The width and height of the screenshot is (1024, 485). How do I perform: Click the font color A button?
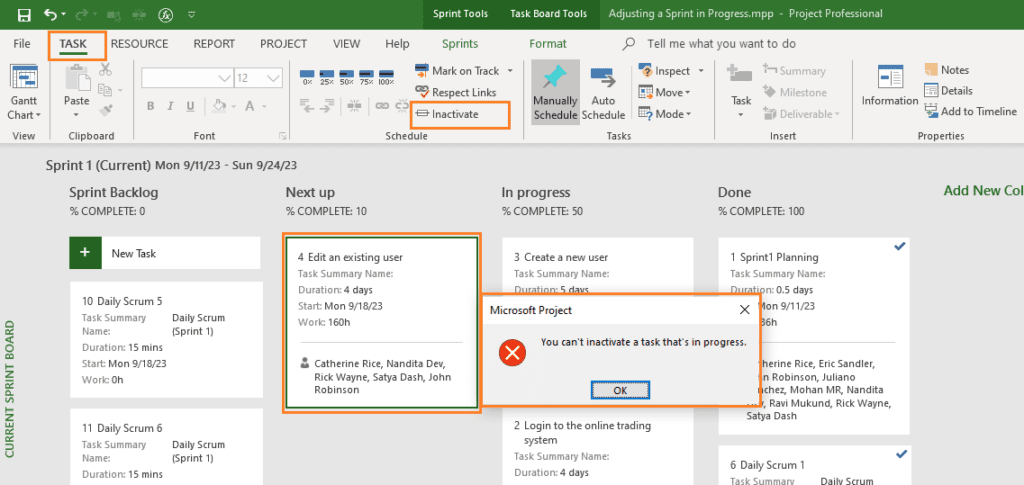[249, 106]
